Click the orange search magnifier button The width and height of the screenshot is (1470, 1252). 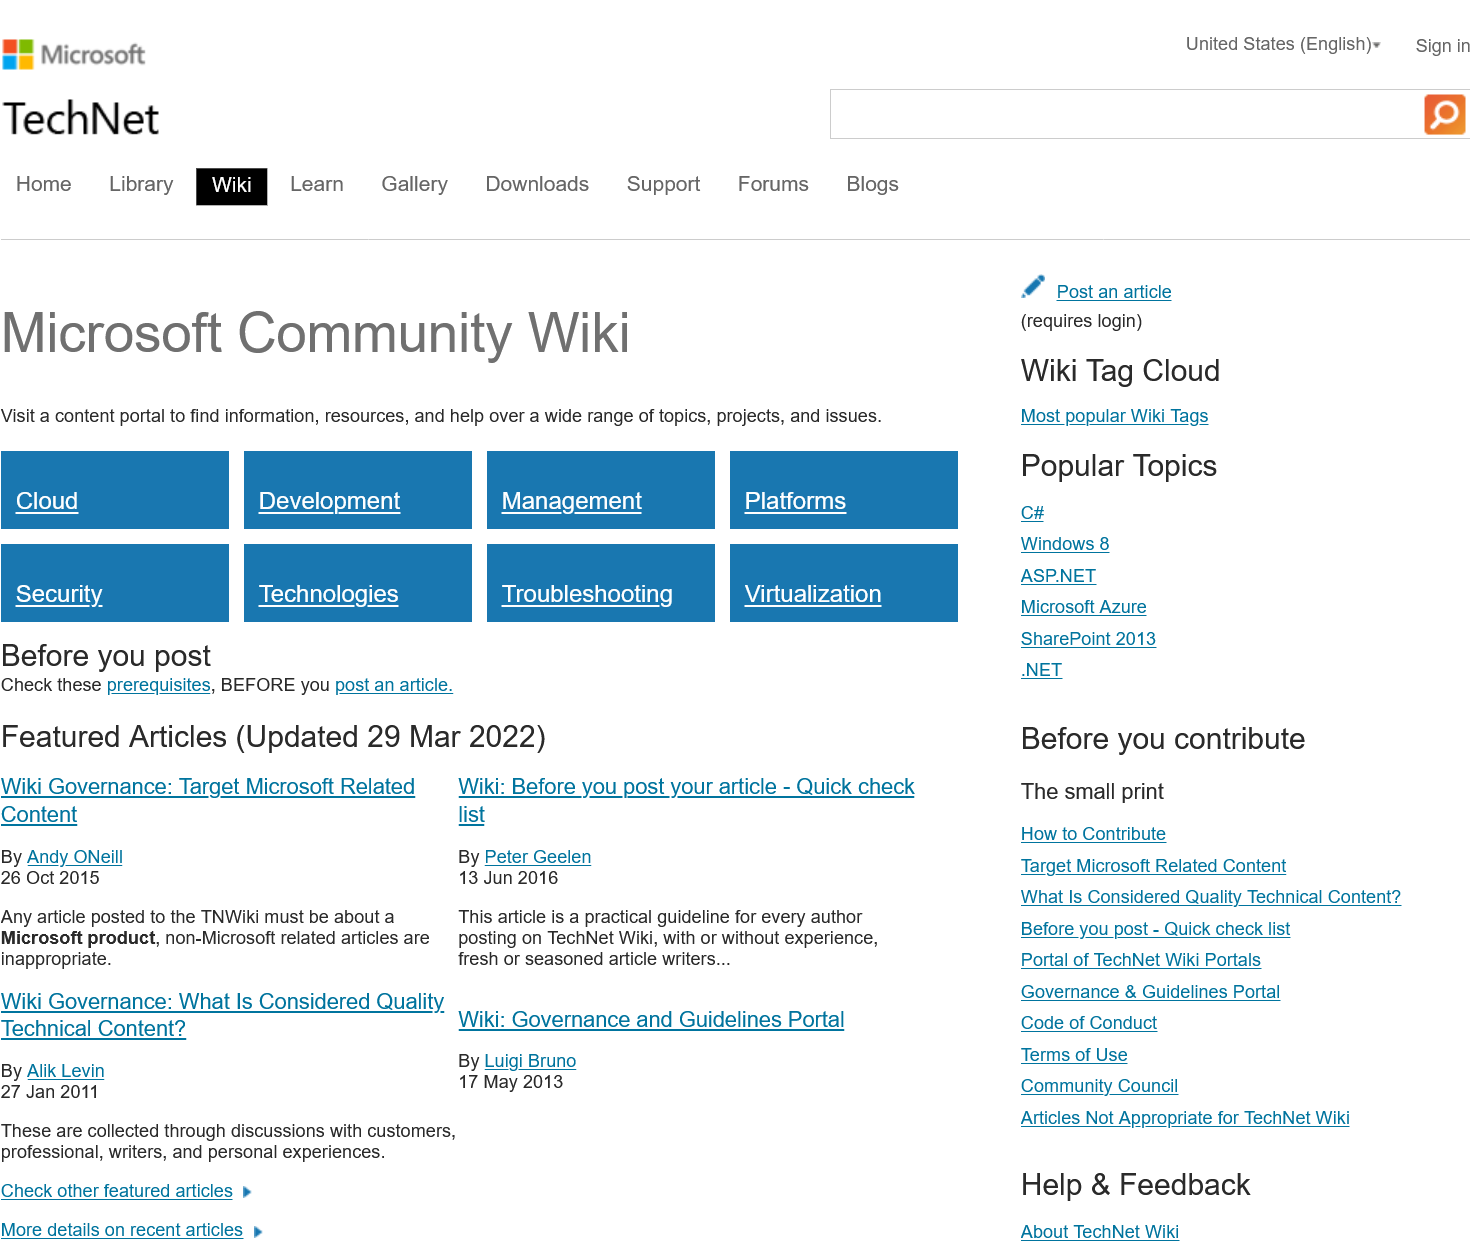click(1444, 114)
